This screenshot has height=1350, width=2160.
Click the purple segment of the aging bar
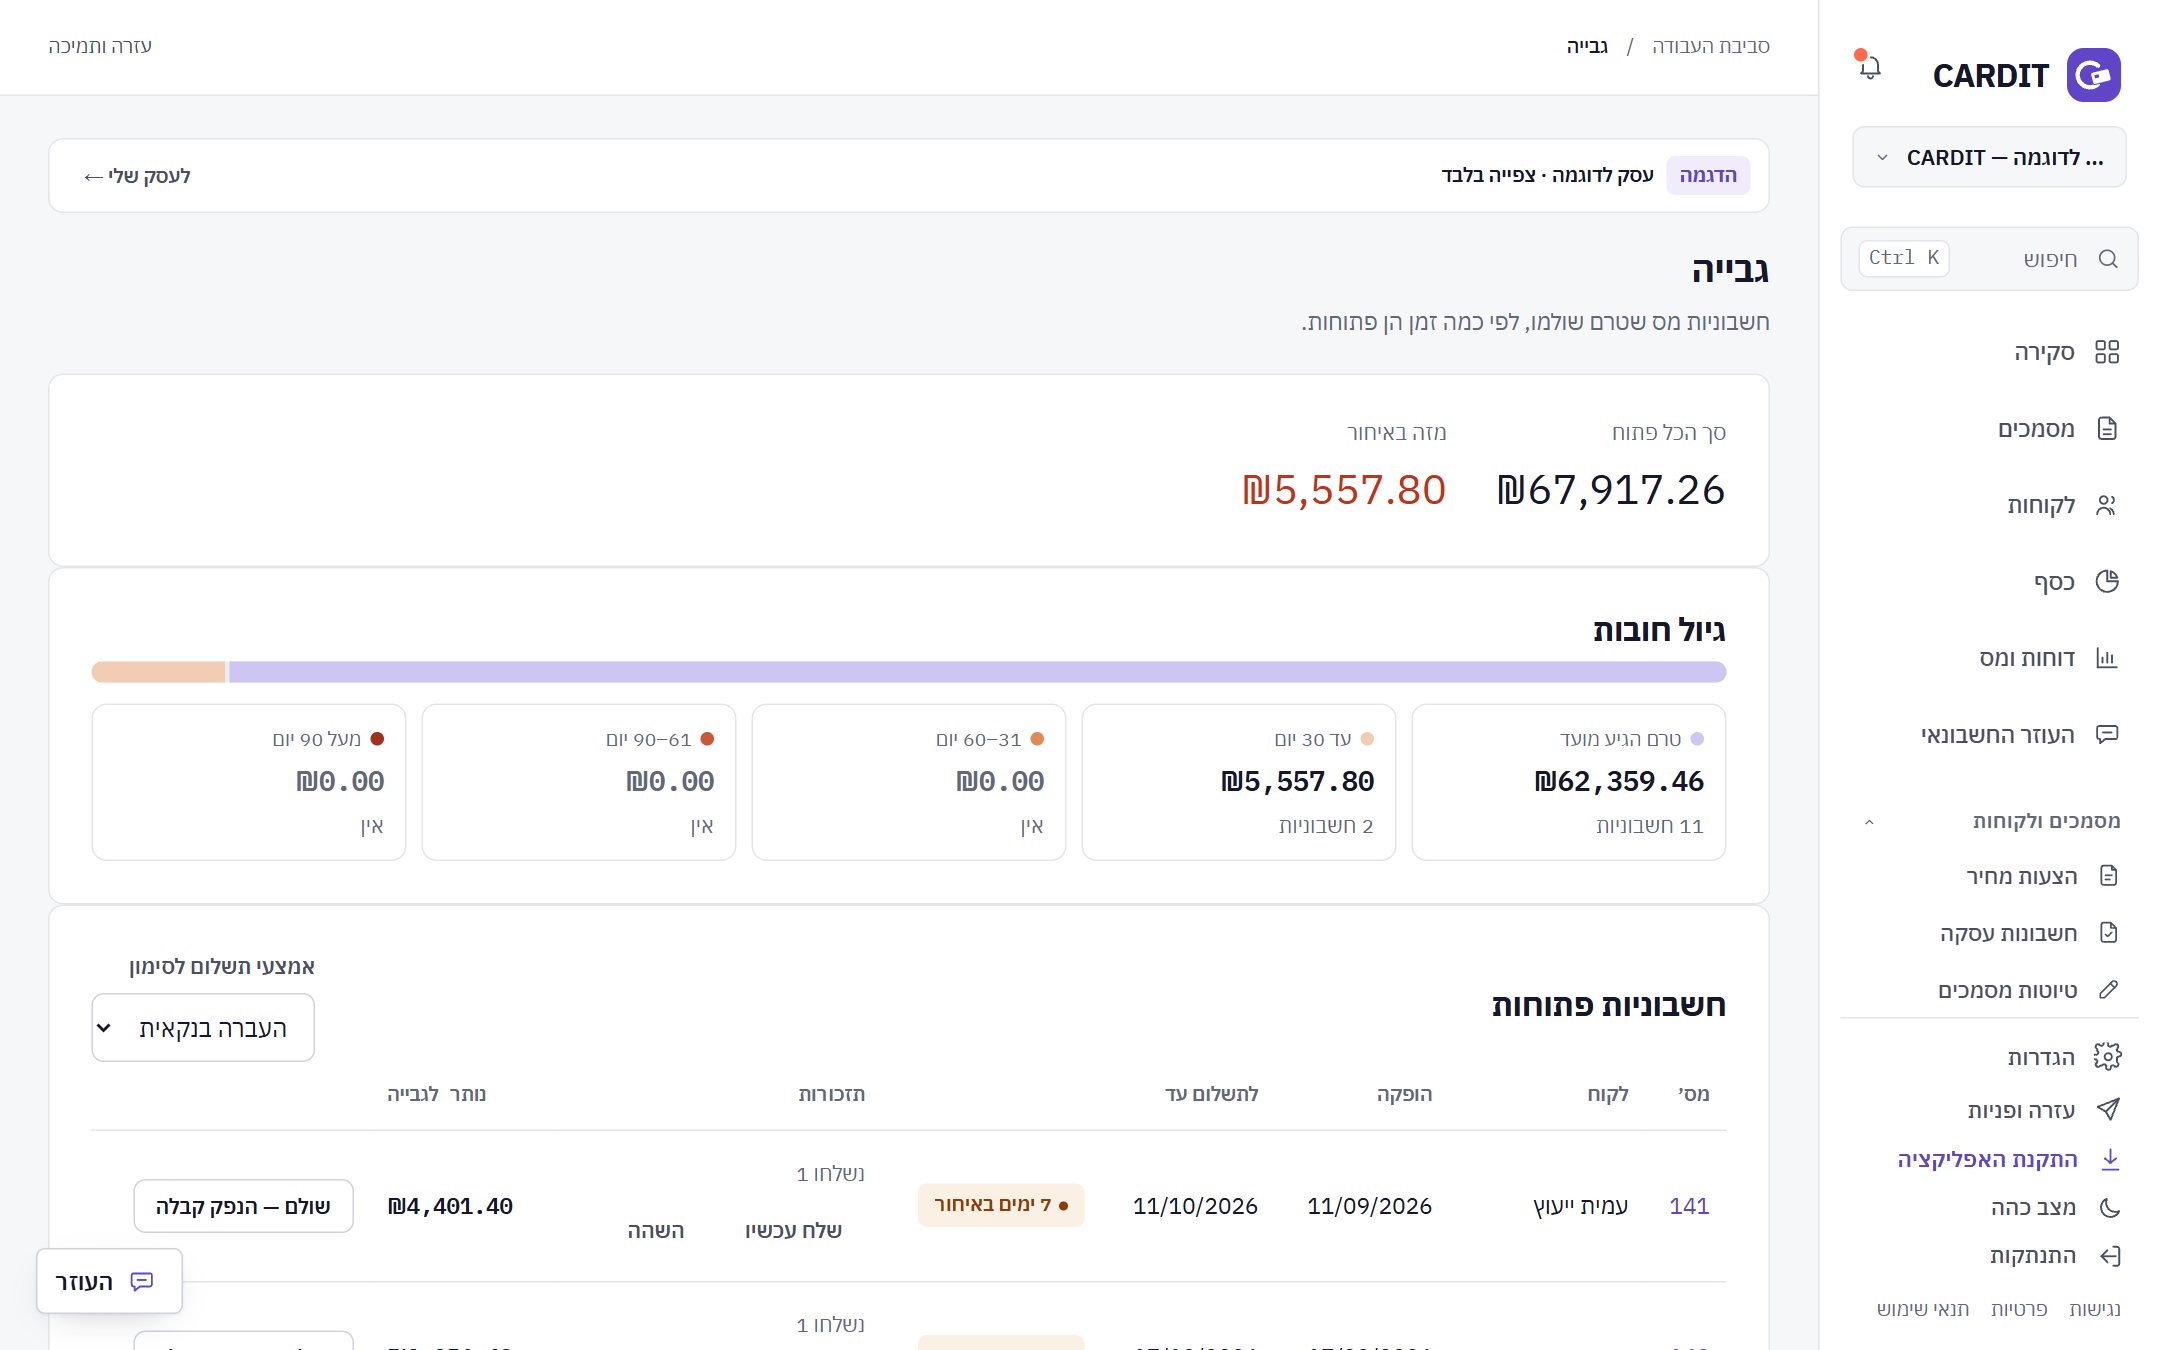pyautogui.click(x=977, y=672)
